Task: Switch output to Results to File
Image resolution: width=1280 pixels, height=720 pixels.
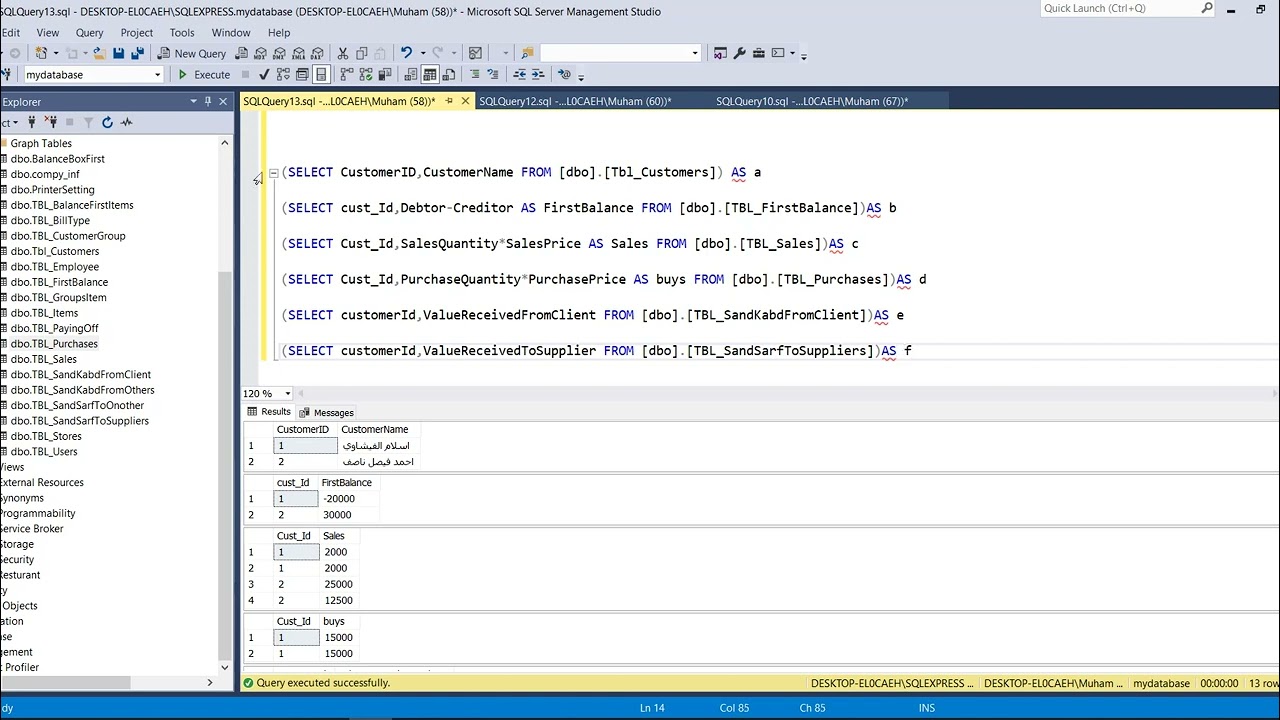Action: (448, 74)
